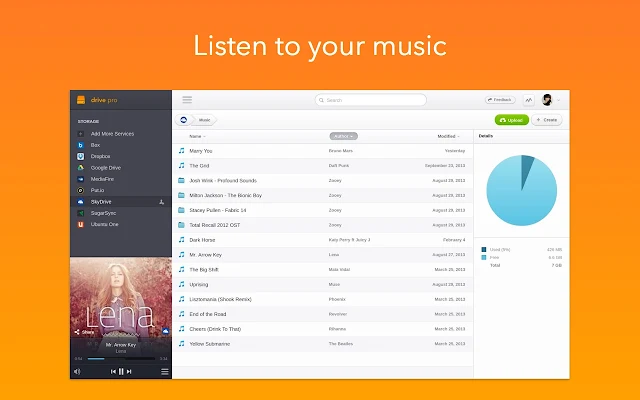Skip to the previous track
Viewport: 640px width, 400px height.
[113, 371]
